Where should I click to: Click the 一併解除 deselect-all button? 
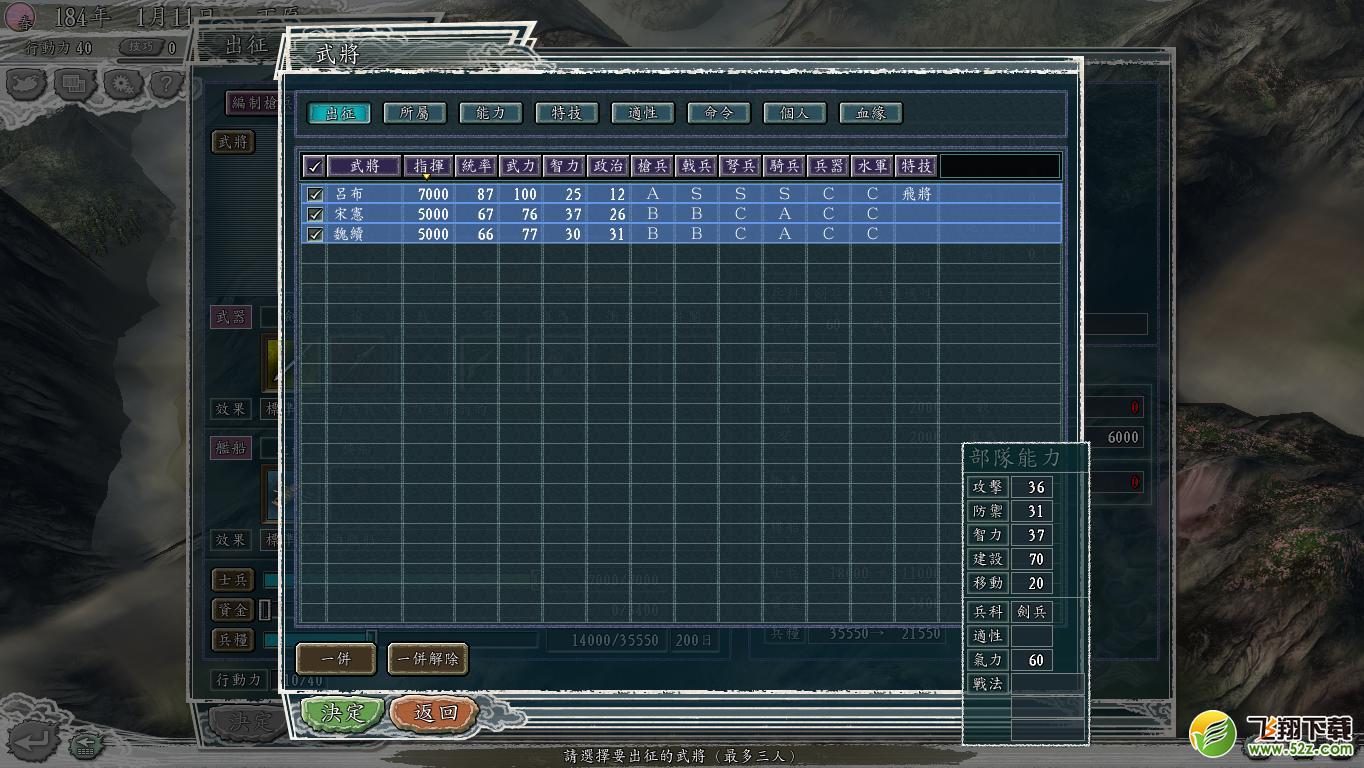428,659
